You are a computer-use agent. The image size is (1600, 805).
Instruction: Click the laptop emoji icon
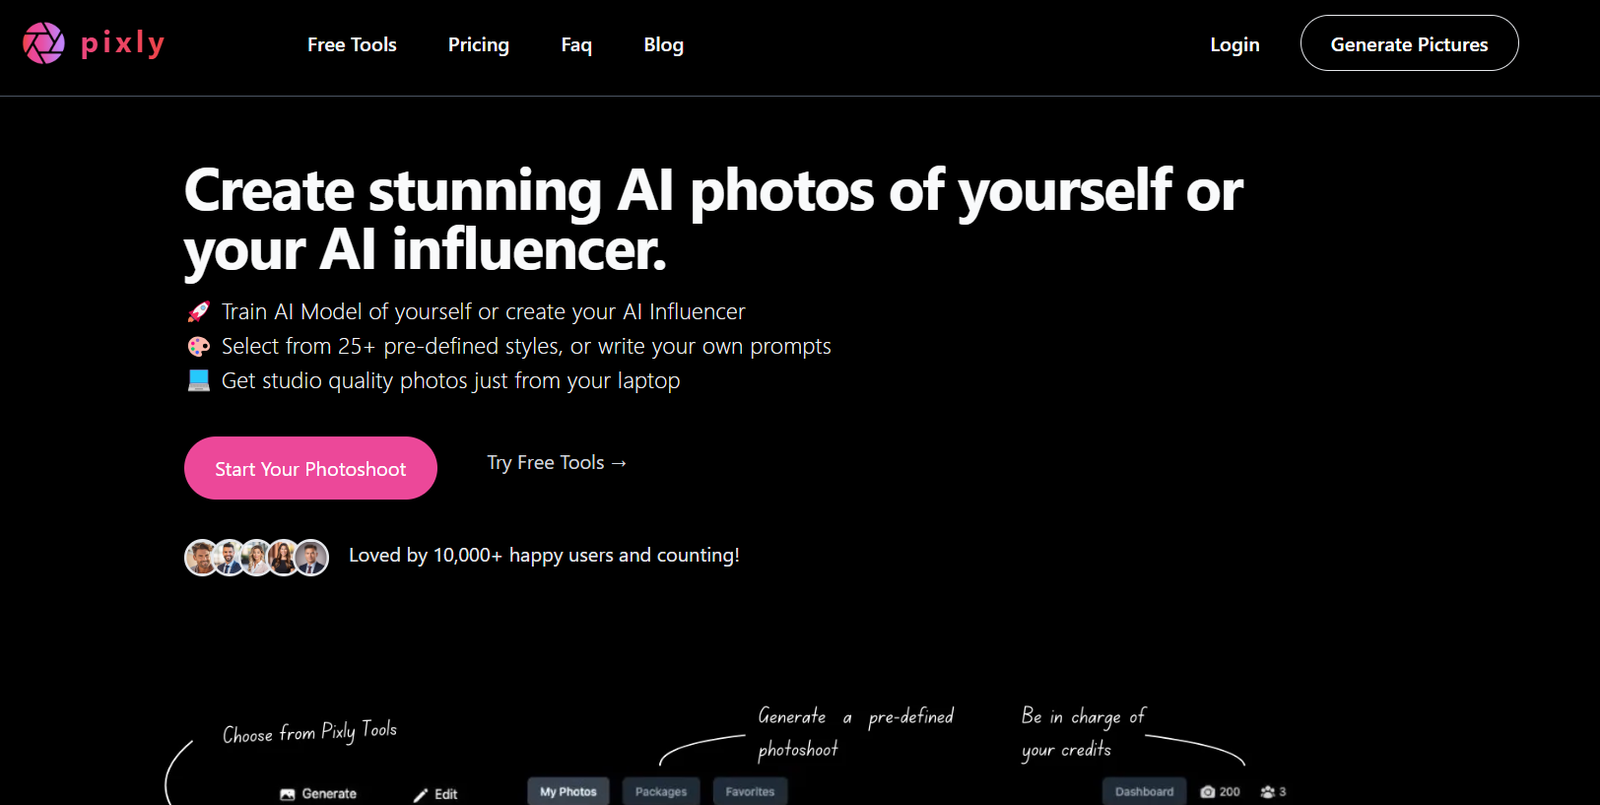[199, 381]
